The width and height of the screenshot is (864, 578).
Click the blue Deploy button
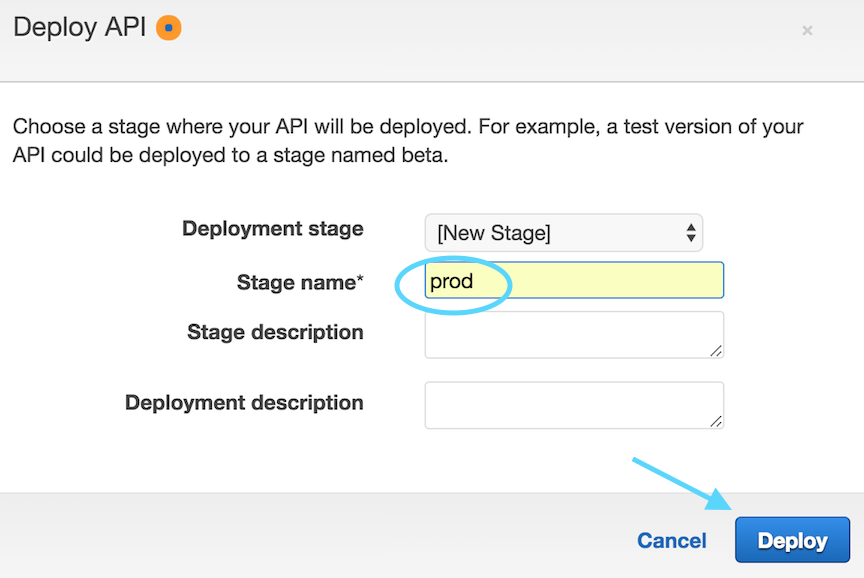(x=792, y=539)
